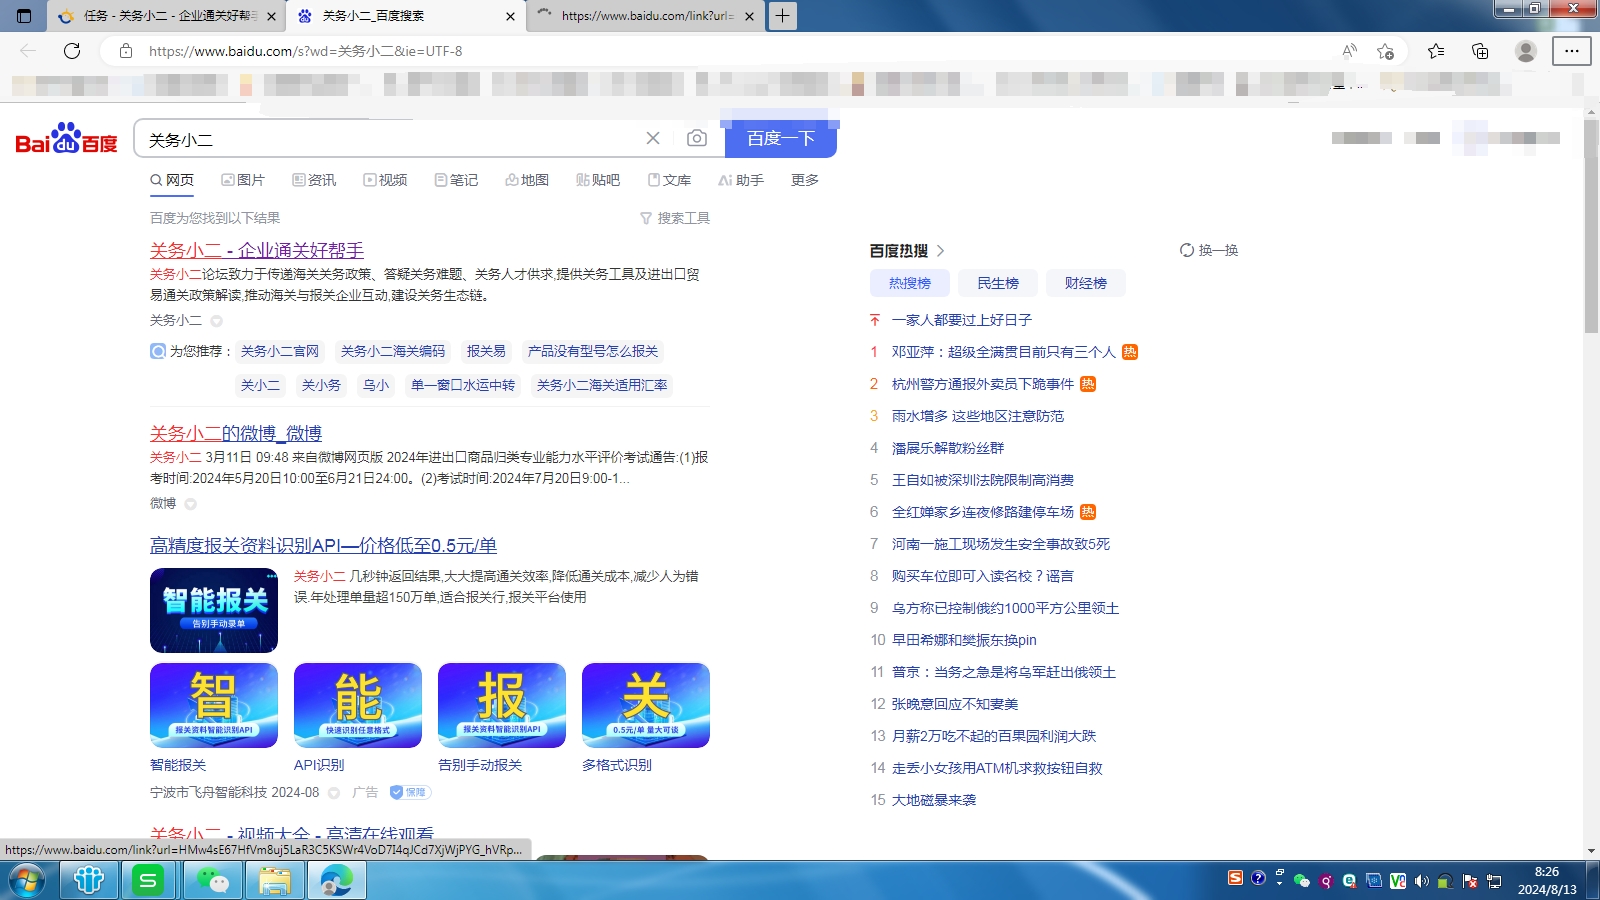The image size is (1600, 900).
Task: Click the read aloud icon
Action: point(1349,51)
